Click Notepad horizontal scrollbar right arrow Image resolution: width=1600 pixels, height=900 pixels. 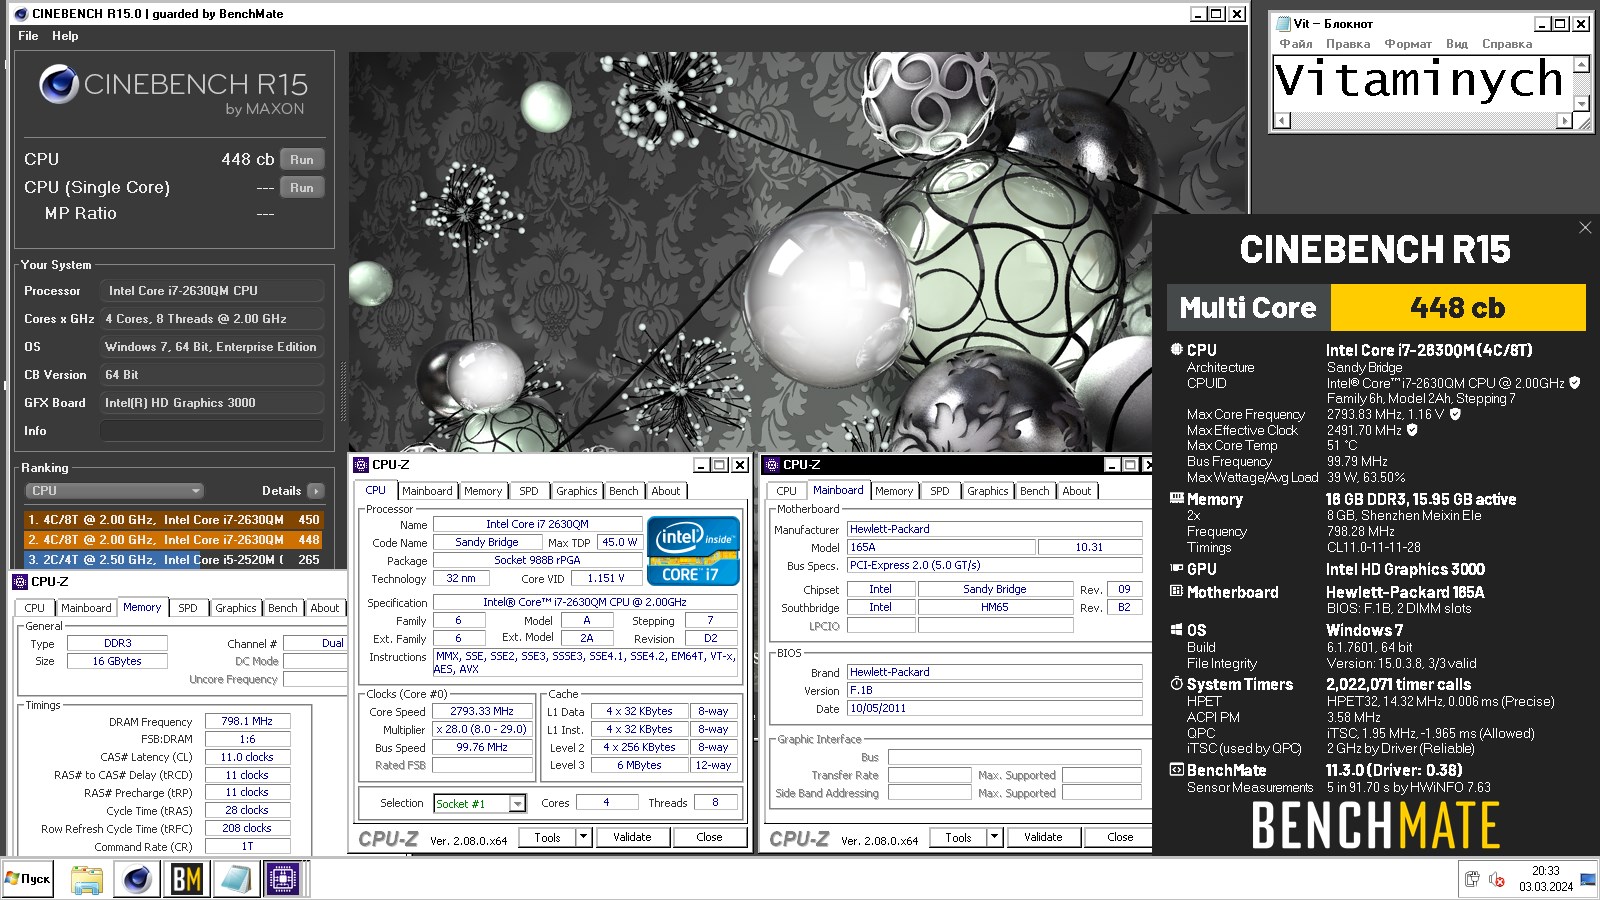coord(1564,121)
